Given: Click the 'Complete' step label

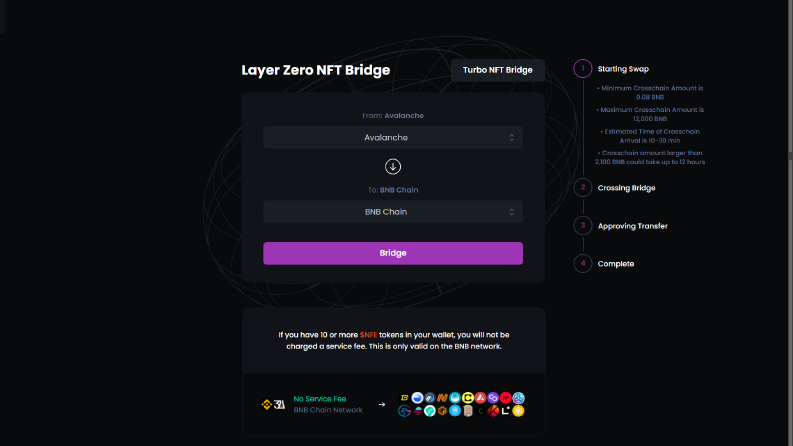Looking at the screenshot, I should tap(615, 264).
